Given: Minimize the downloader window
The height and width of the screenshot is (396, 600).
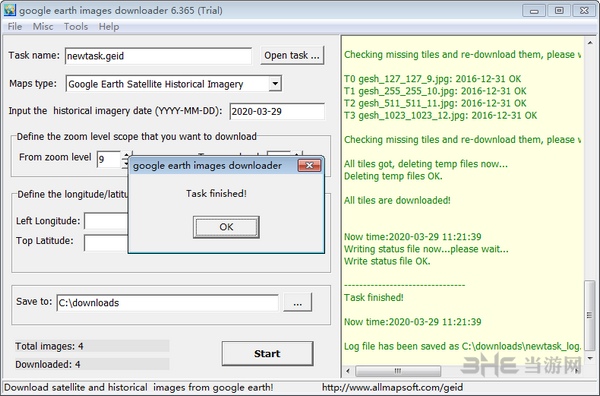Looking at the screenshot, I should click(x=534, y=11).
